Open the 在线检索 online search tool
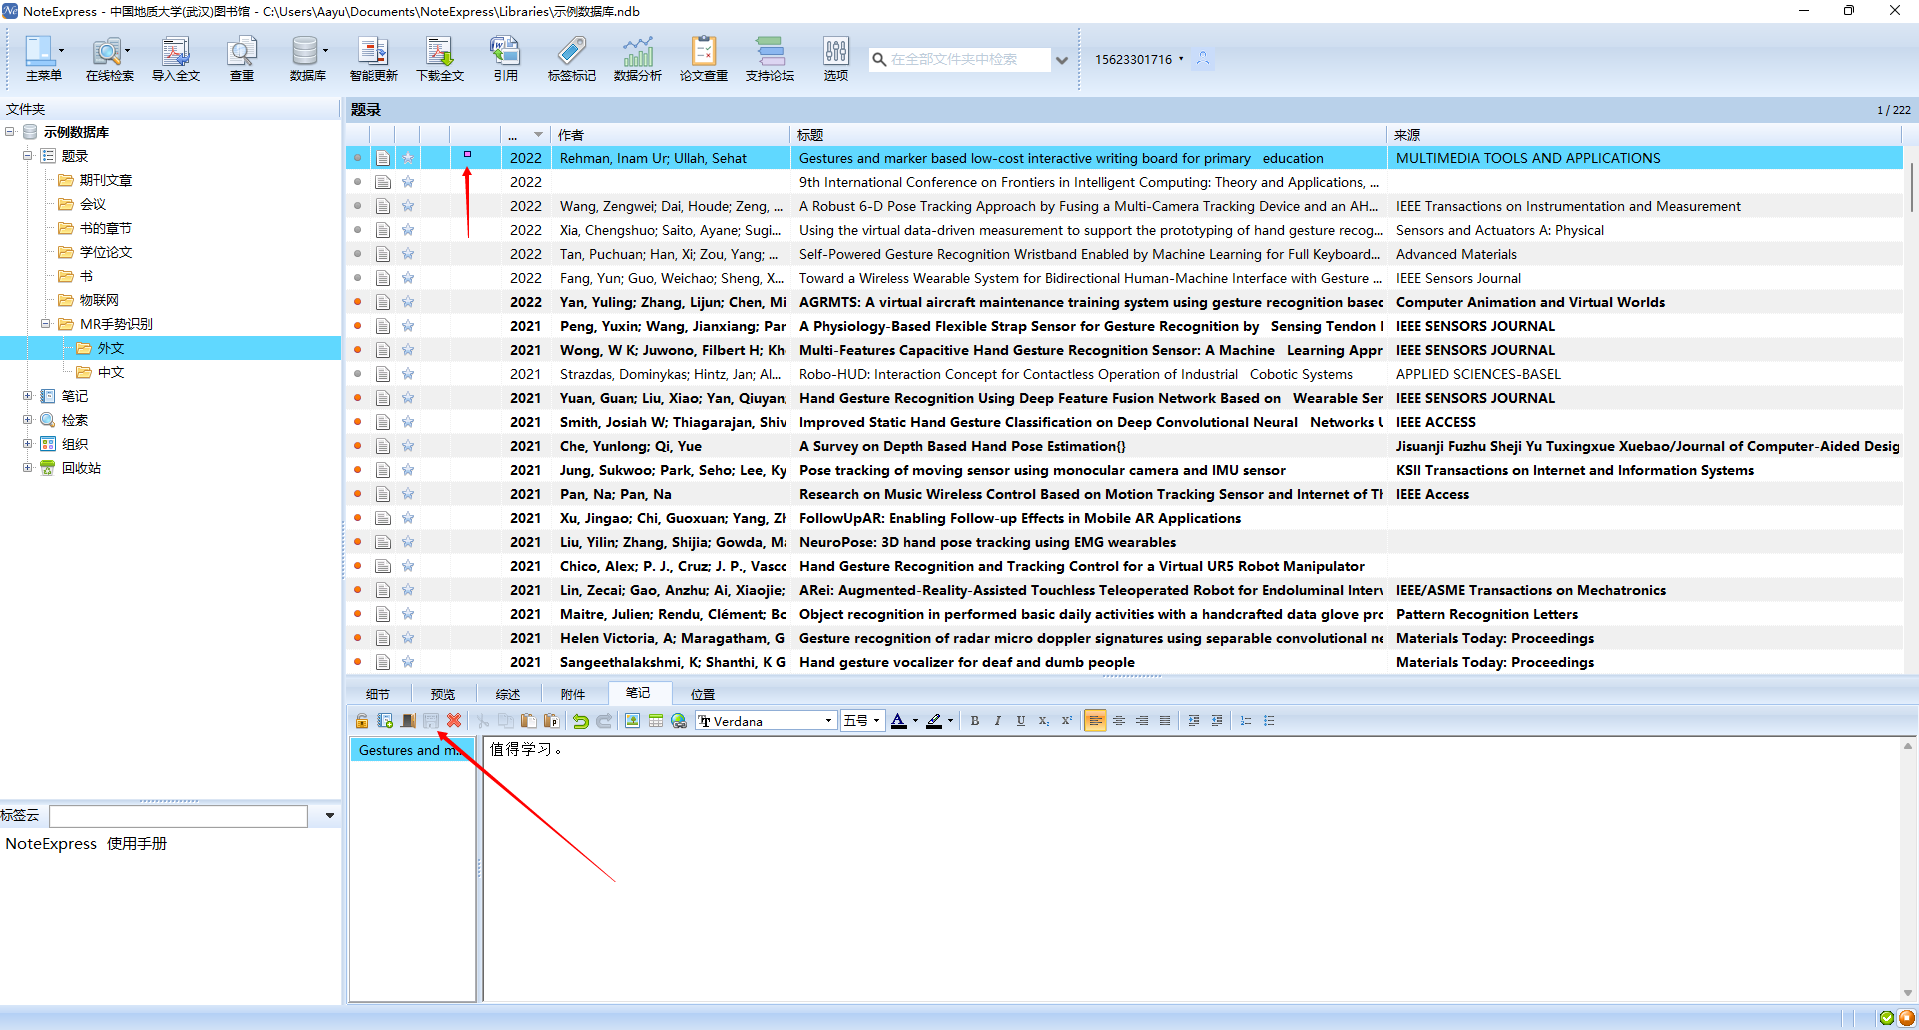Screen dimensions: 1919x1030 click(x=109, y=59)
